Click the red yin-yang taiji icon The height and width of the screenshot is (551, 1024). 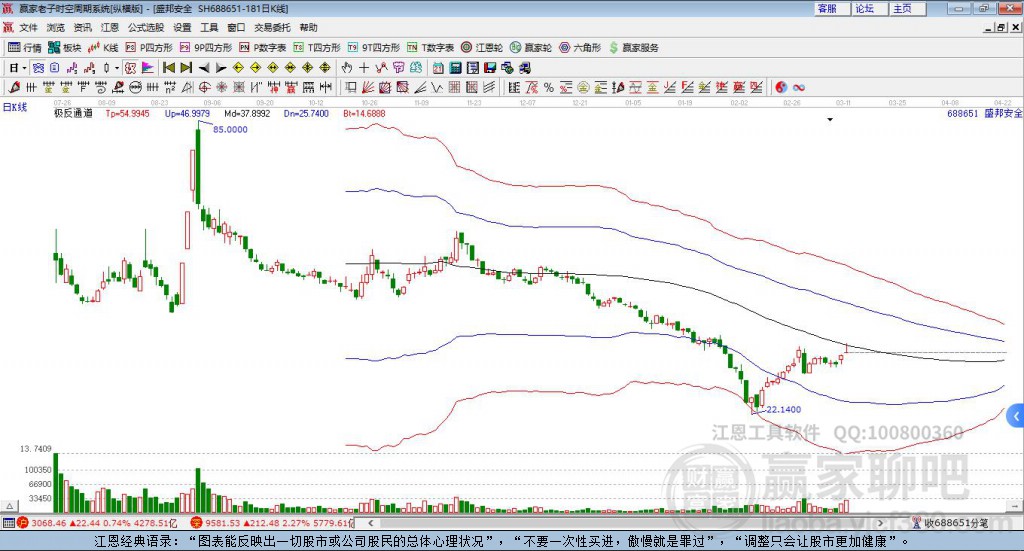click(x=781, y=87)
